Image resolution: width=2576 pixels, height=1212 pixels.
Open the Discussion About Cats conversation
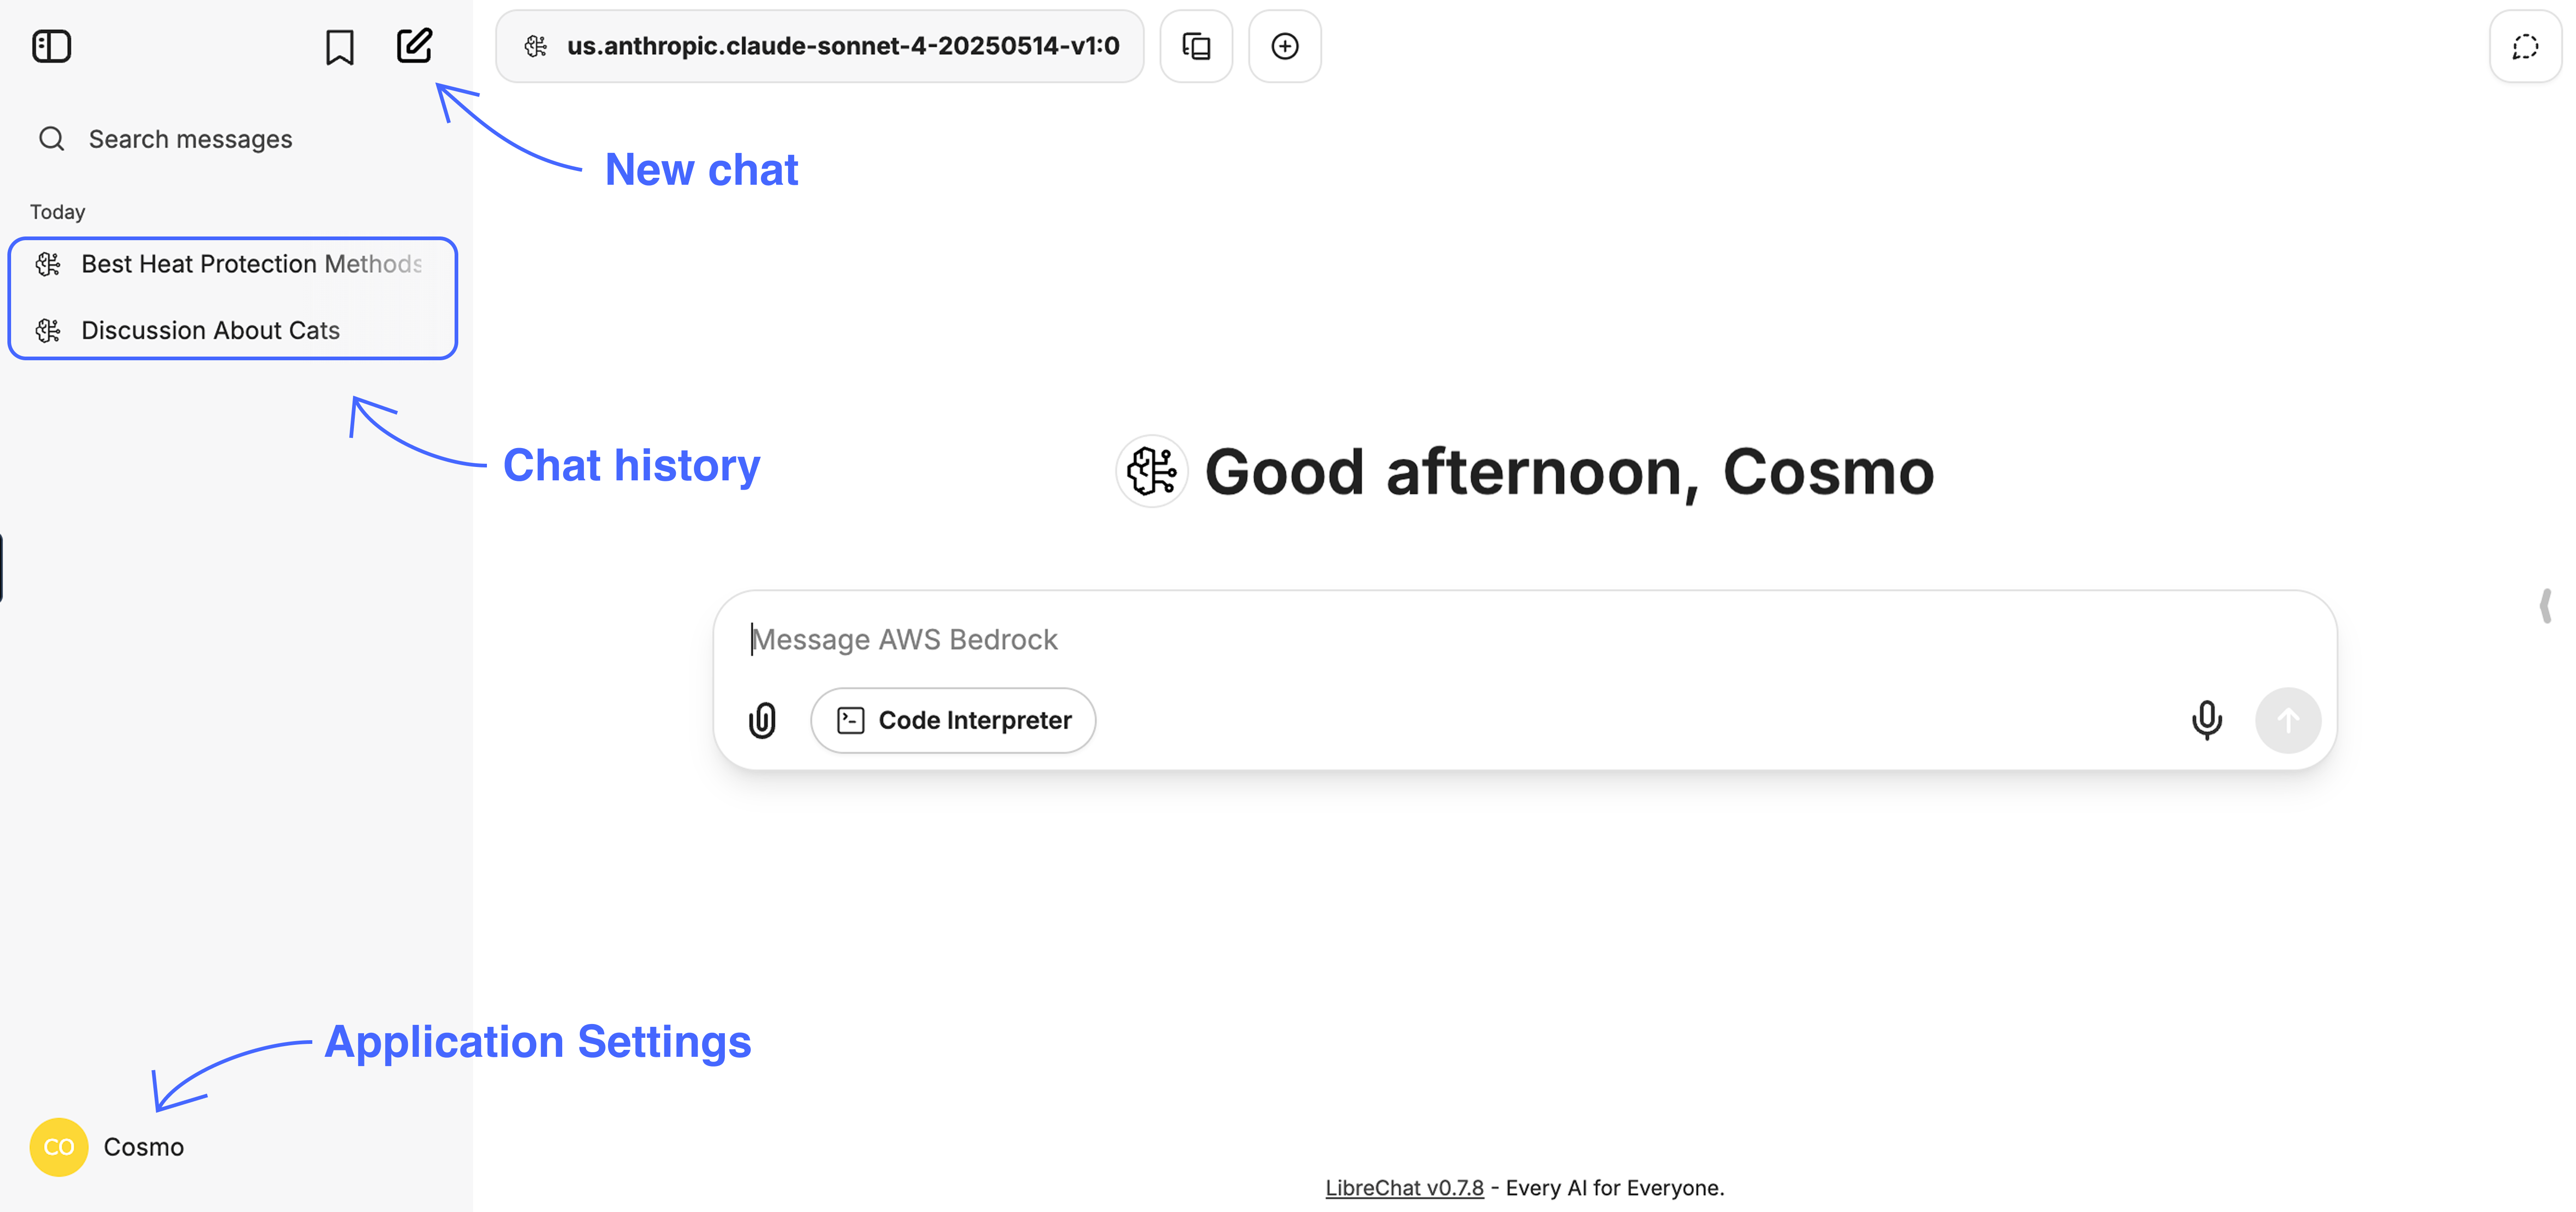tap(233, 330)
